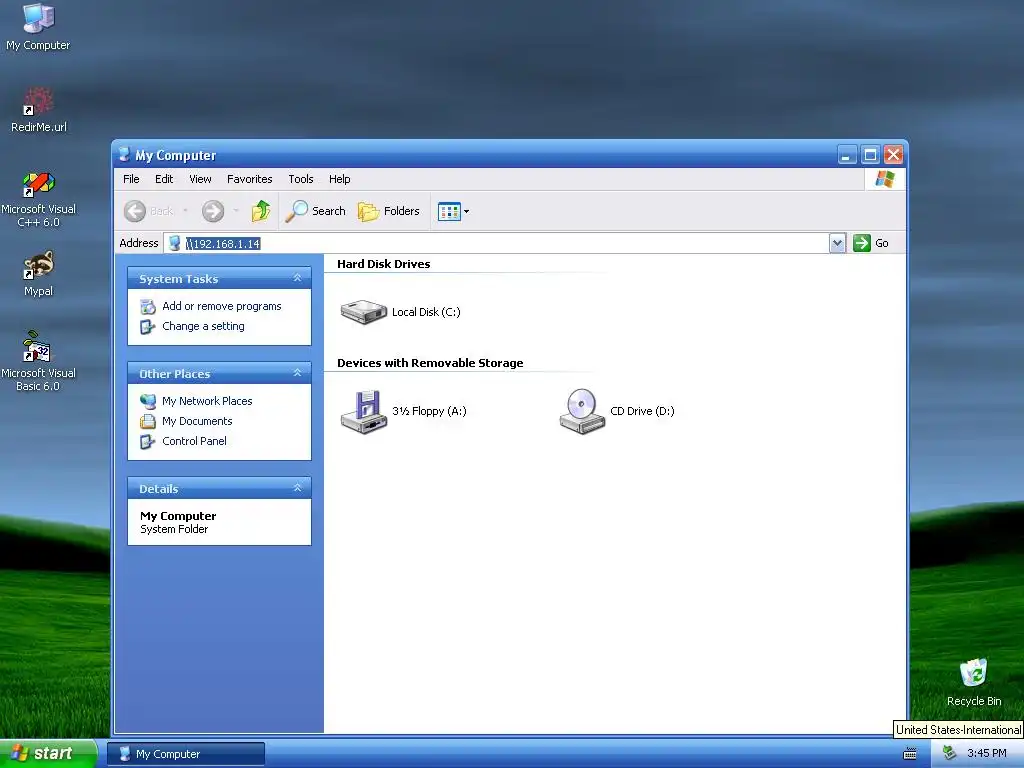Collapse the System Tasks panel

297,278
